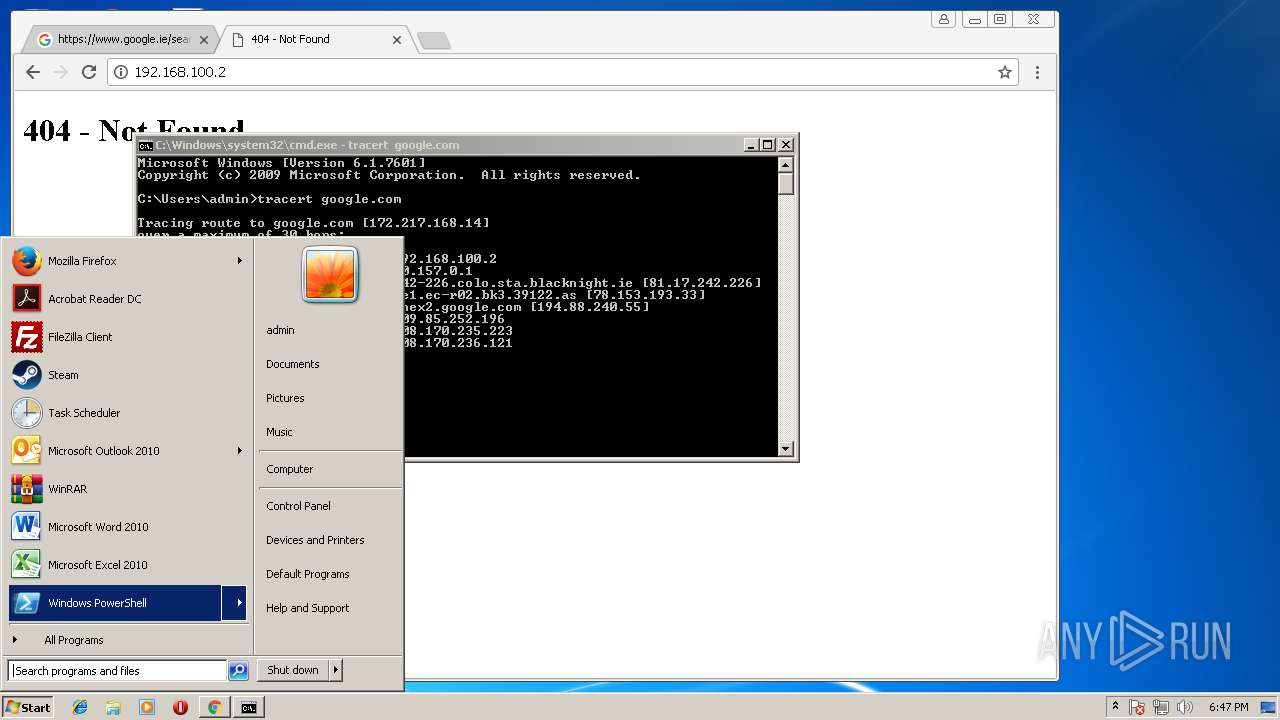Click the Chrome address bar
The height and width of the screenshot is (720, 1280).
point(564,72)
